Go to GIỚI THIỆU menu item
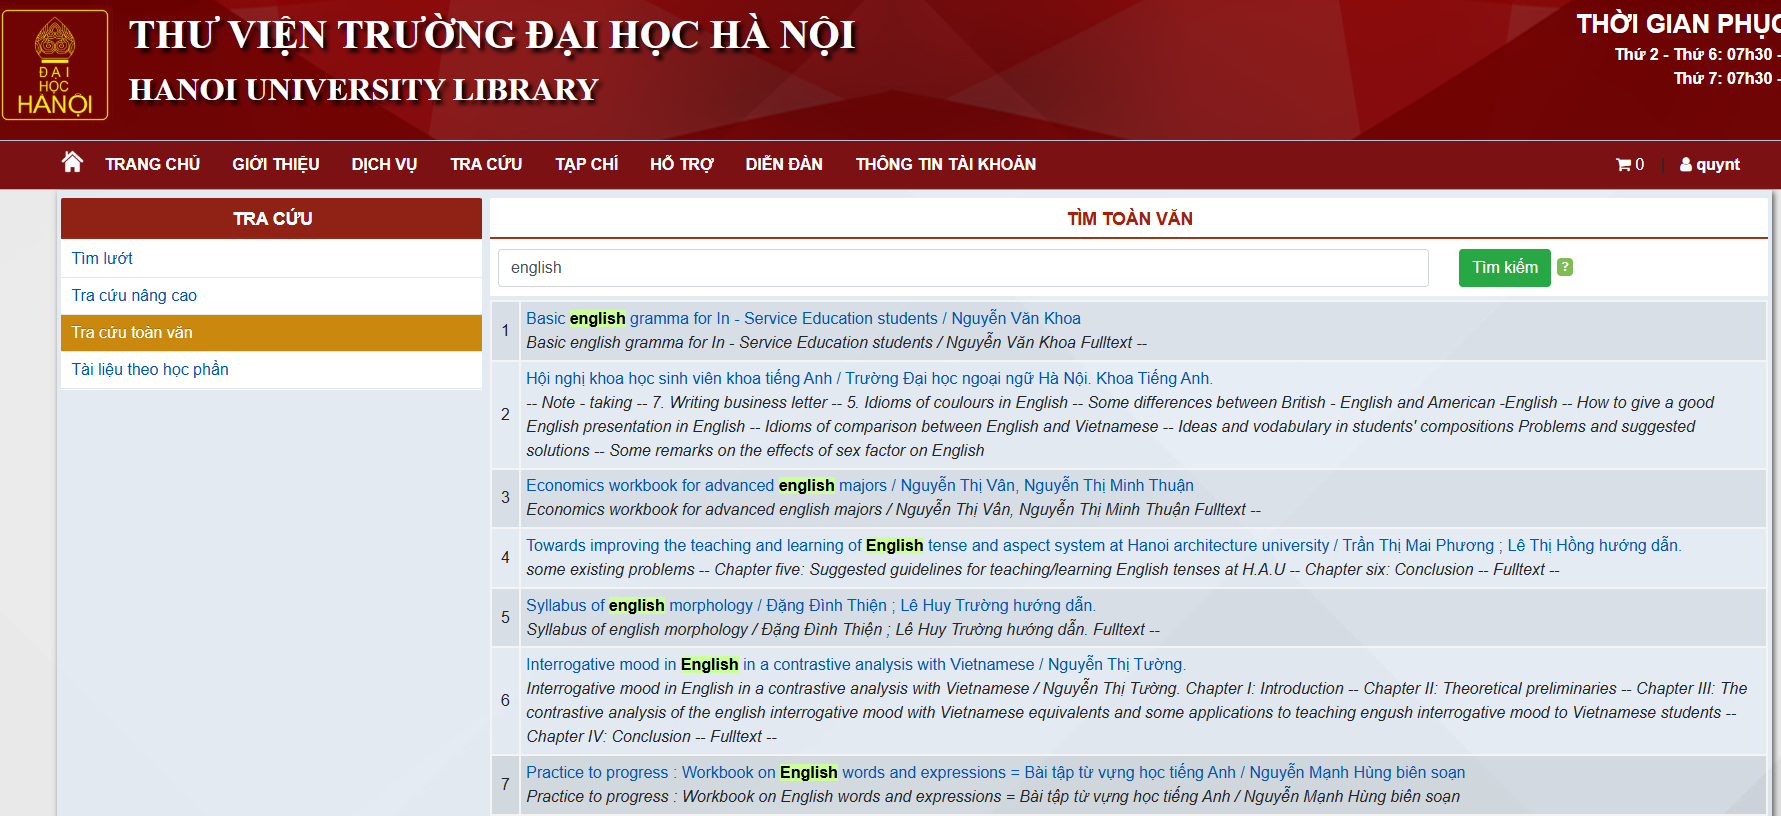Viewport: 1781px width, 816px height. click(x=276, y=164)
